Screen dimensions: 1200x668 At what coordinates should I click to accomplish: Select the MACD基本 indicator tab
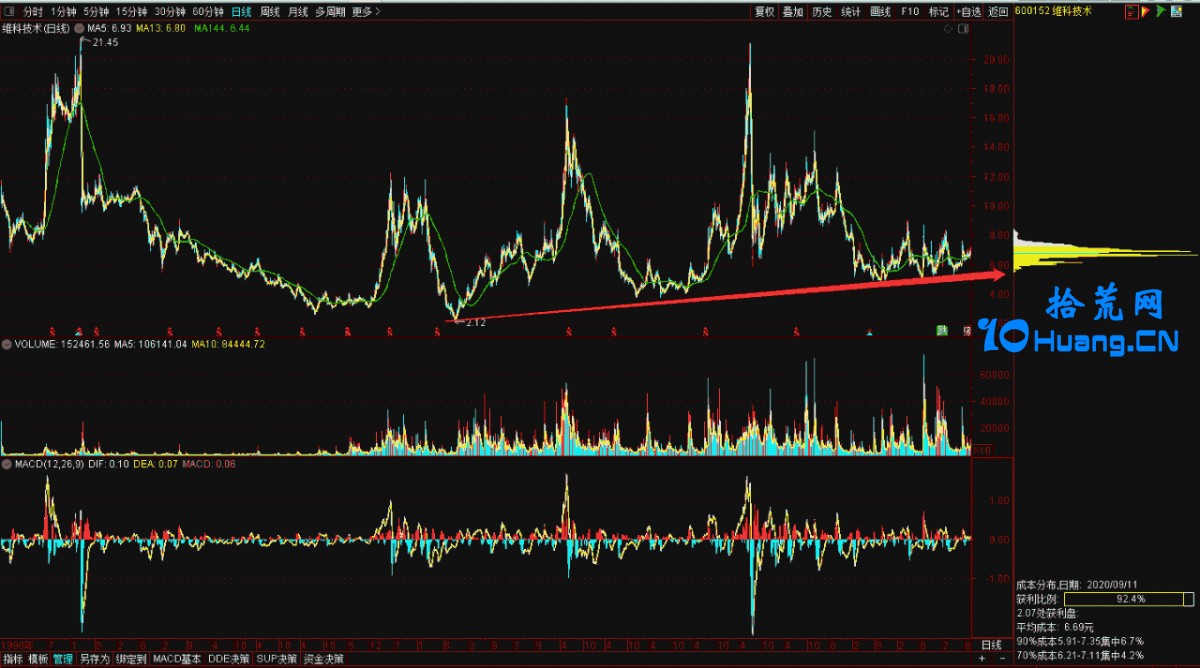click(x=177, y=660)
